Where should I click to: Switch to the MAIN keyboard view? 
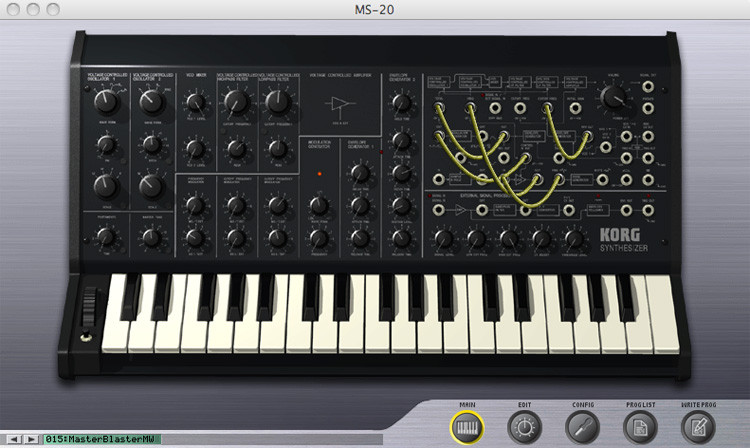(x=467, y=427)
